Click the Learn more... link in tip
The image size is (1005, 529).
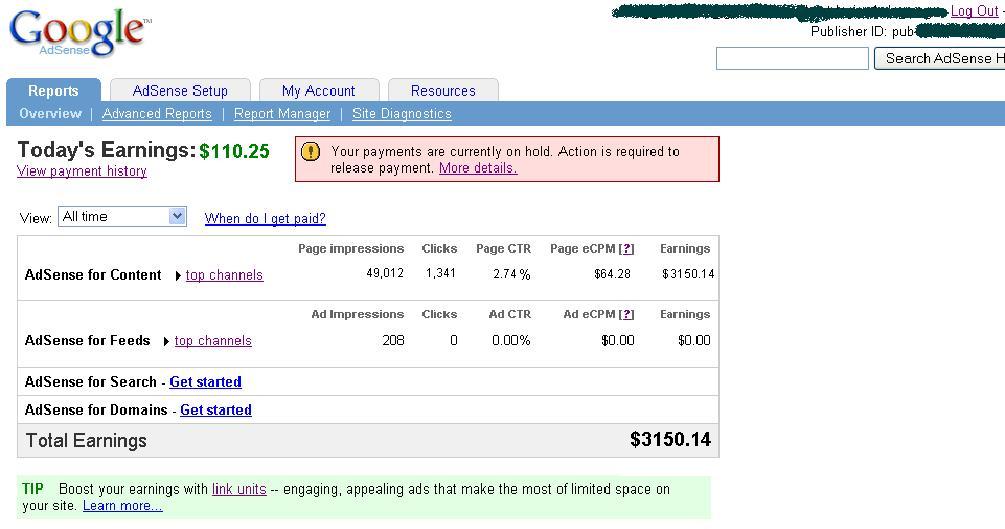pos(122,506)
